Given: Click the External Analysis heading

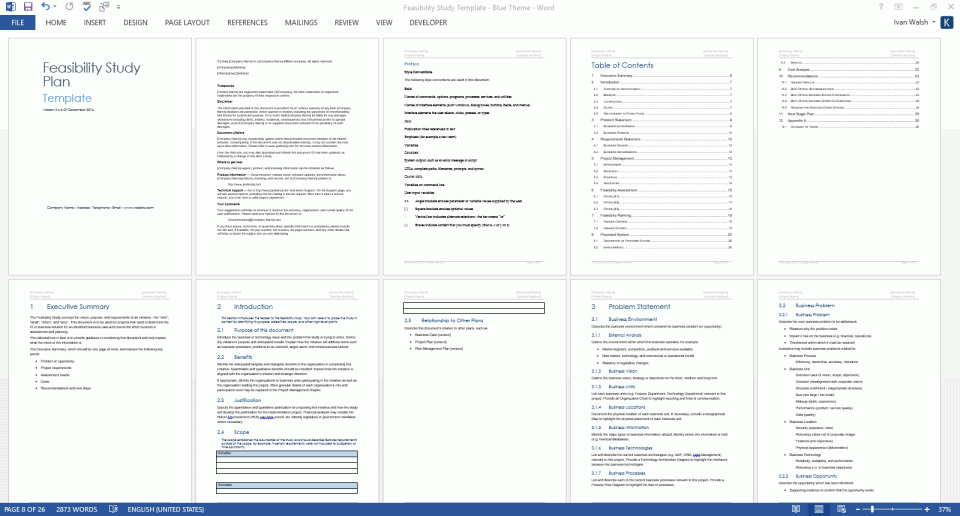Looking at the screenshot, I should pos(624,335).
